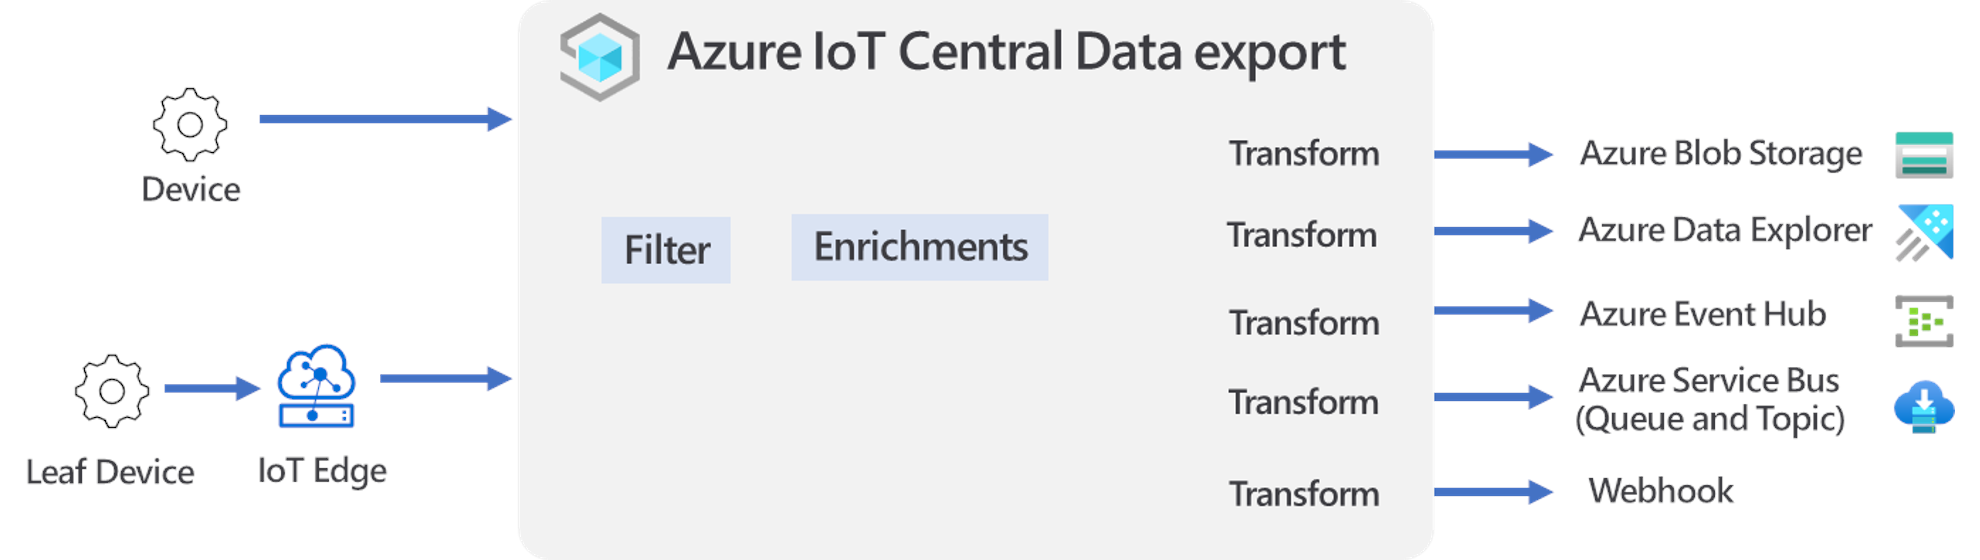Select the Filter box

click(x=666, y=250)
